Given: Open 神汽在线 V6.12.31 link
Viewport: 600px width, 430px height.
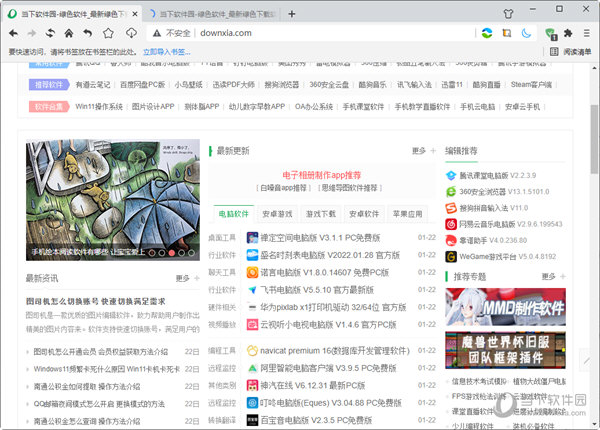Looking at the screenshot, I should pyautogui.click(x=313, y=386).
